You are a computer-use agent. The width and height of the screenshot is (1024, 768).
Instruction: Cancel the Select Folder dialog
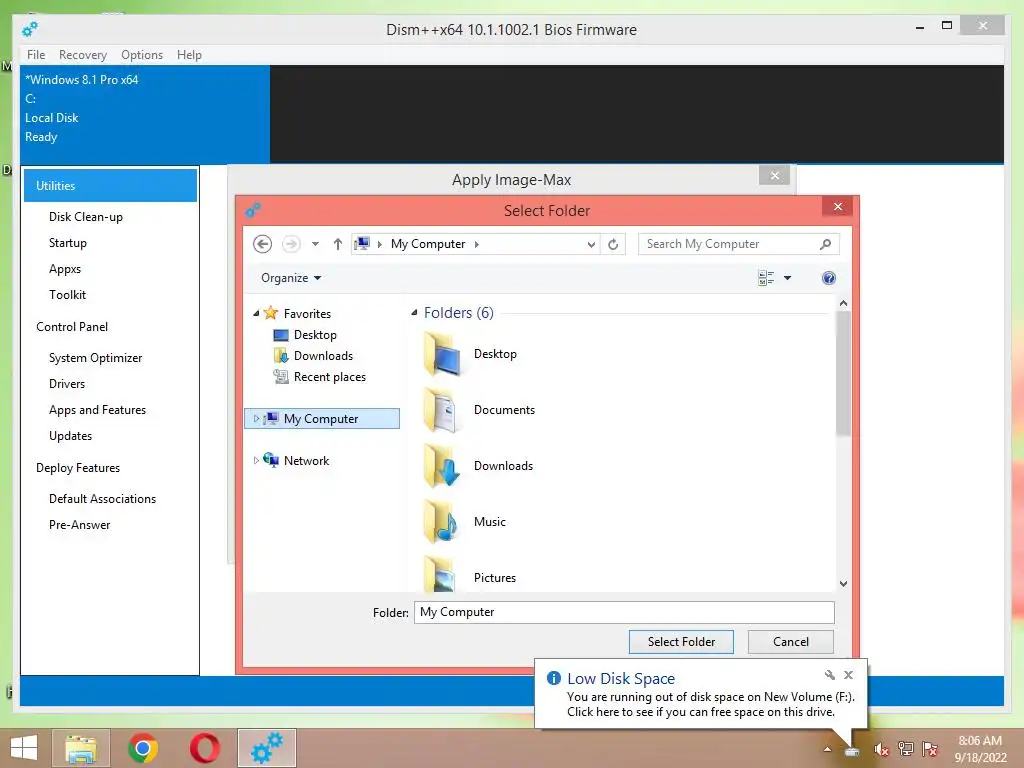click(x=791, y=642)
